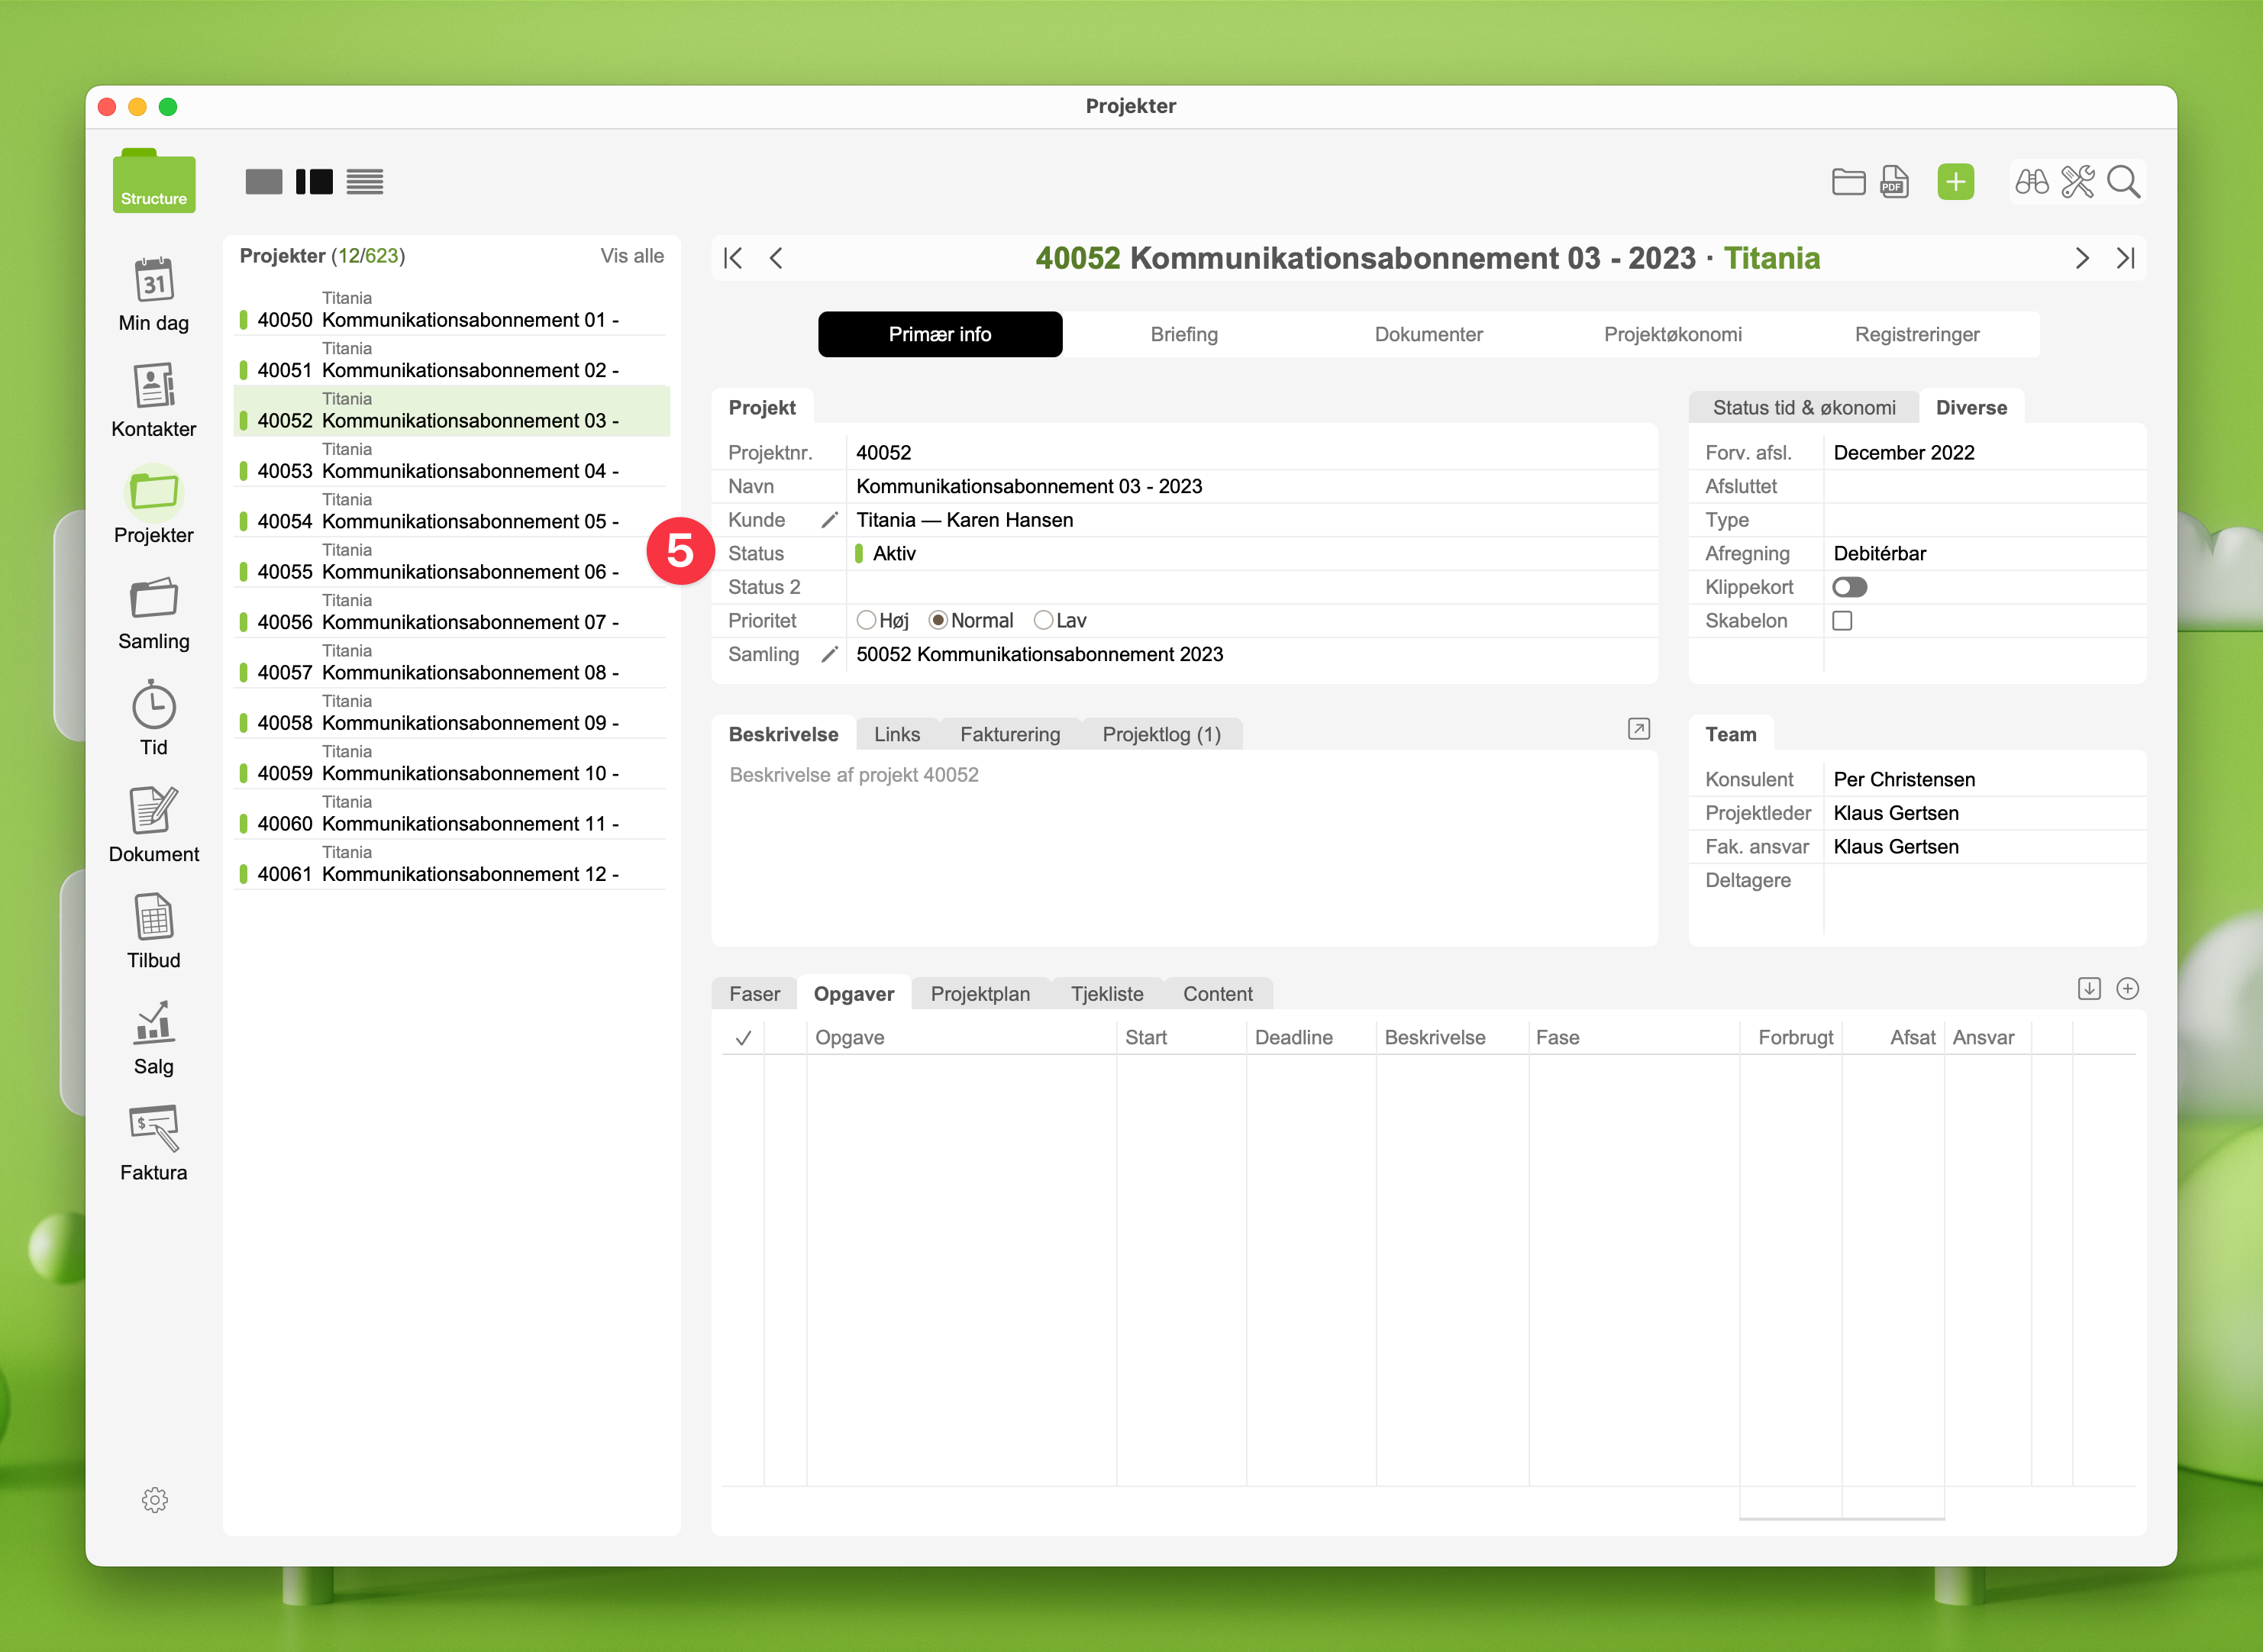2263x1652 pixels.
Task: Click the wrench and screwdriver tools icon
Action: point(2077,182)
